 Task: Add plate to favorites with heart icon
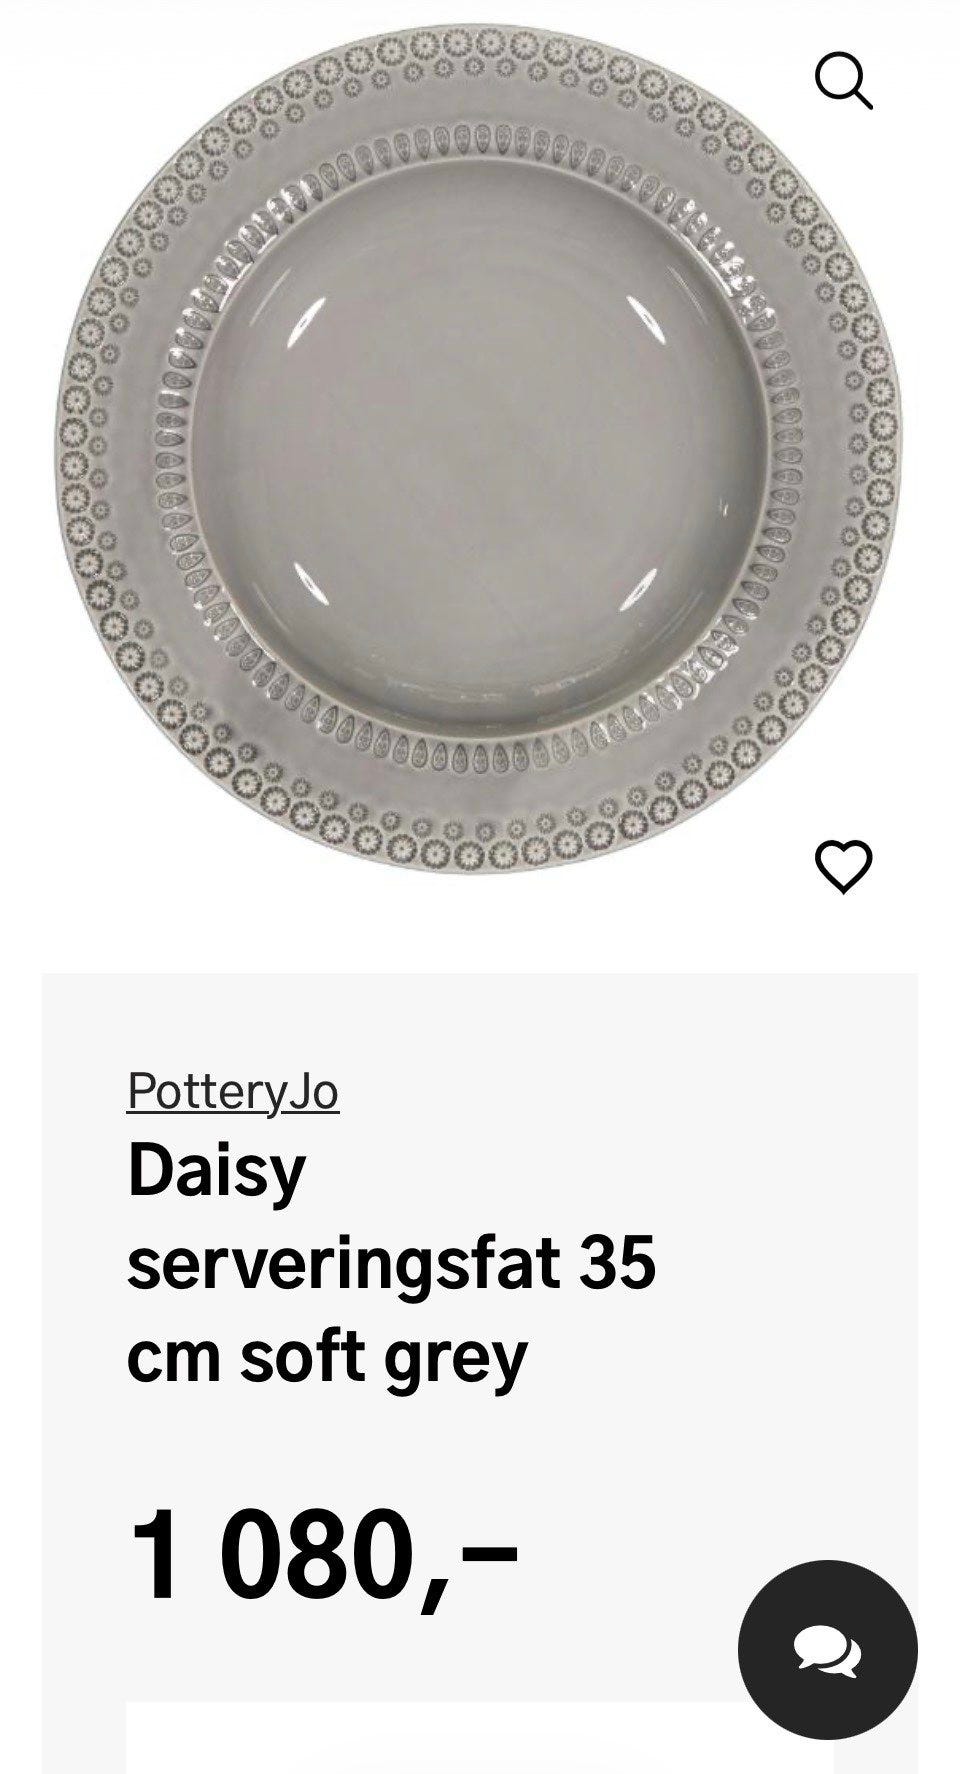pyautogui.click(x=844, y=866)
